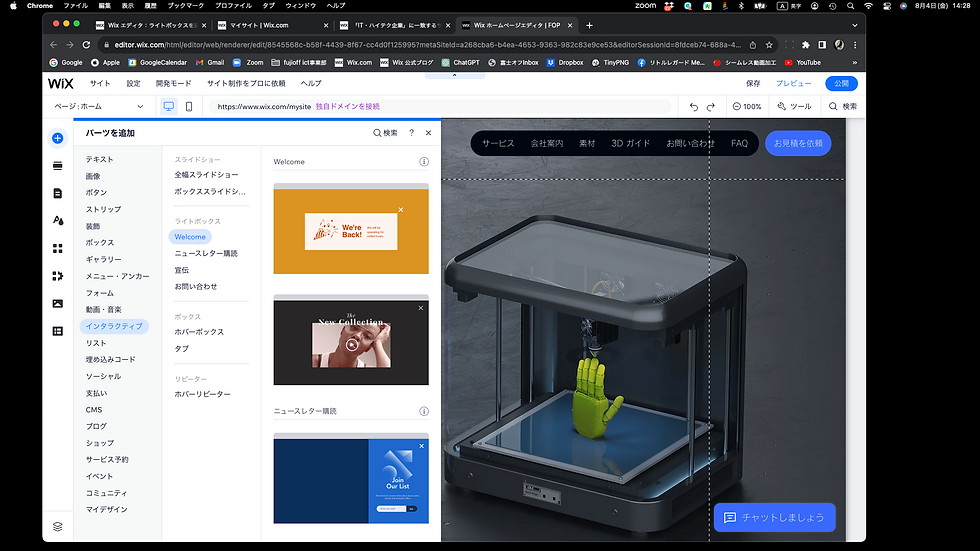Open help question mark in panel
980x551 pixels.
411,133
